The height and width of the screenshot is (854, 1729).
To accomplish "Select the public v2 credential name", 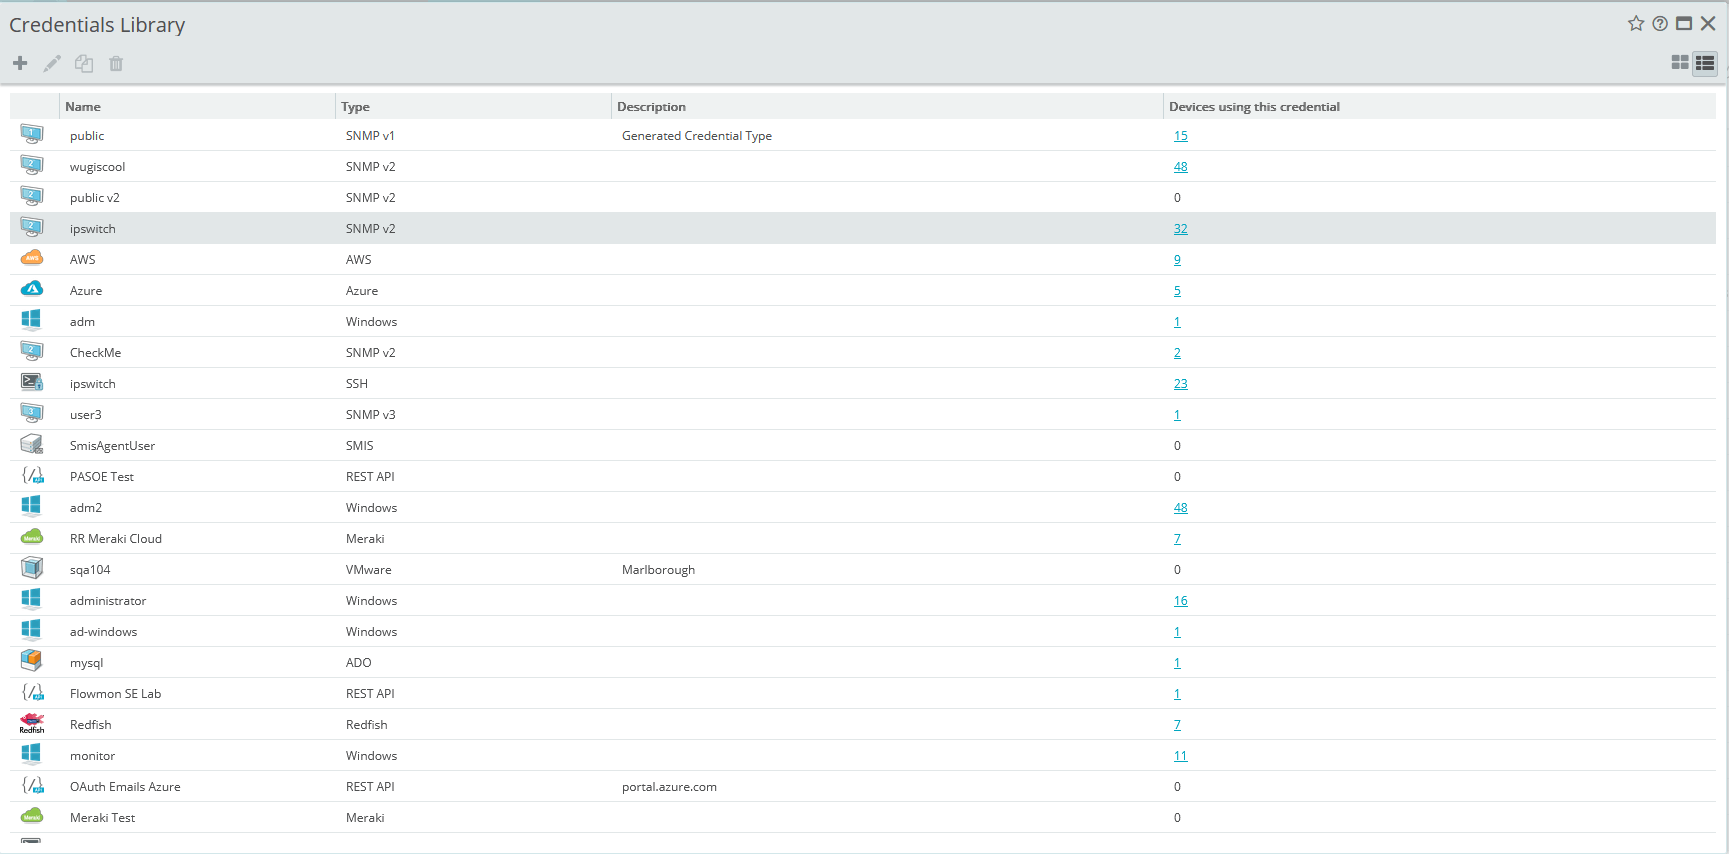I will tap(95, 198).
